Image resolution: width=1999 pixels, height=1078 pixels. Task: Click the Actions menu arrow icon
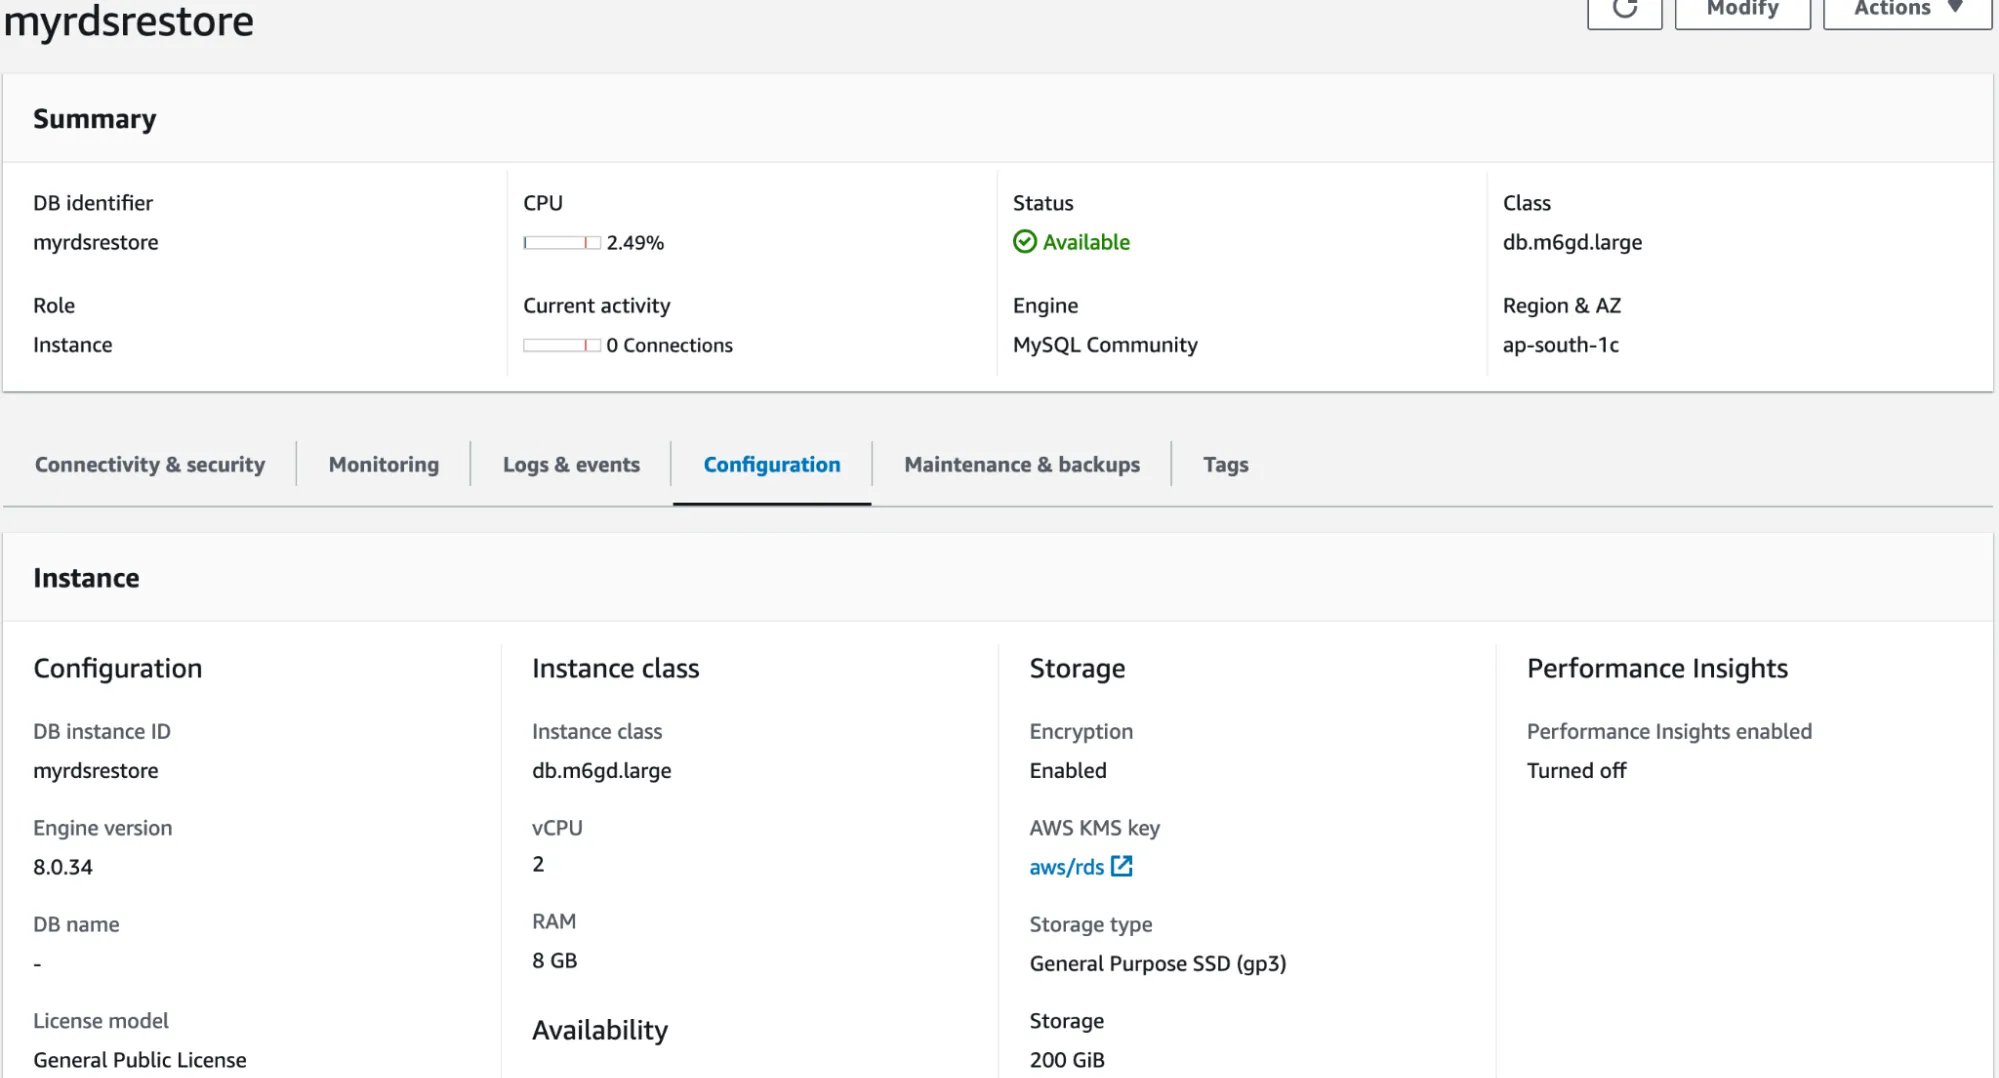click(1956, 6)
